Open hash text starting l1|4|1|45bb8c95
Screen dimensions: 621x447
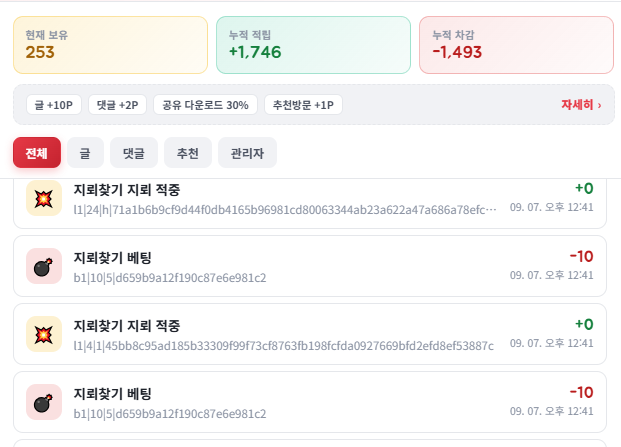[x=284, y=346]
